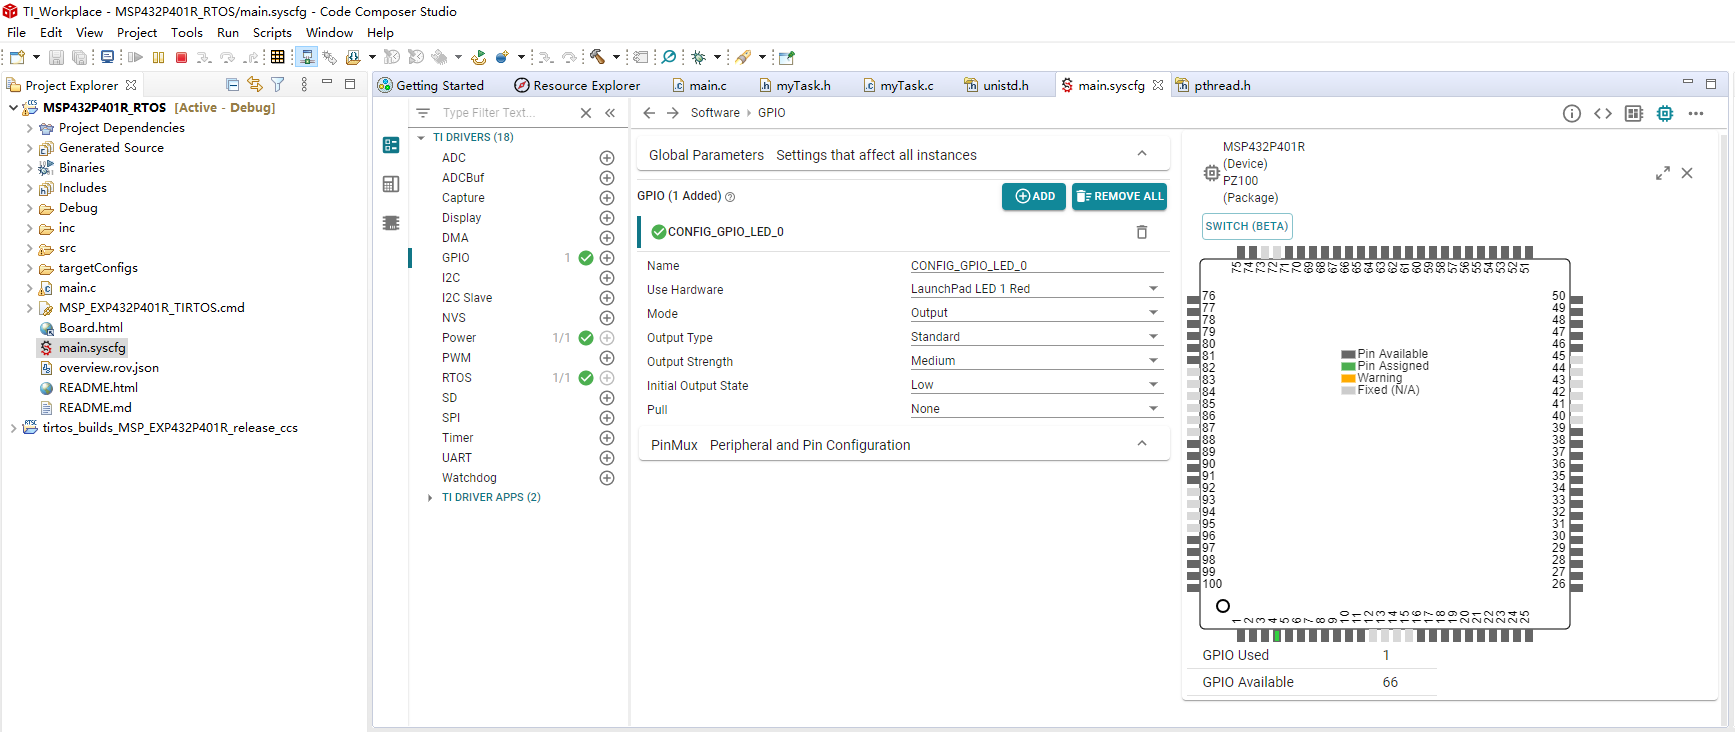Open the three-dot more options menu
1735x732 pixels.
click(x=1696, y=114)
